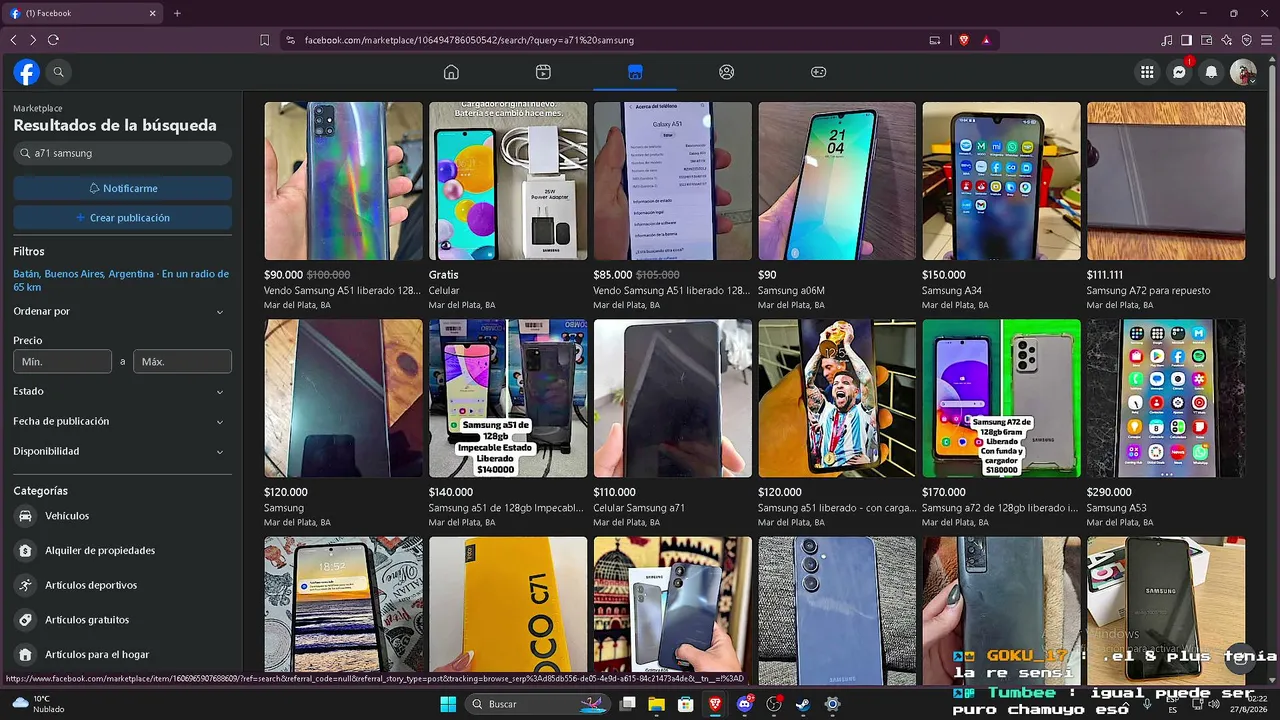This screenshot has height=720, width=1280.
Task: Open the Samsung A72 para repuesto photo
Action: [1166, 181]
